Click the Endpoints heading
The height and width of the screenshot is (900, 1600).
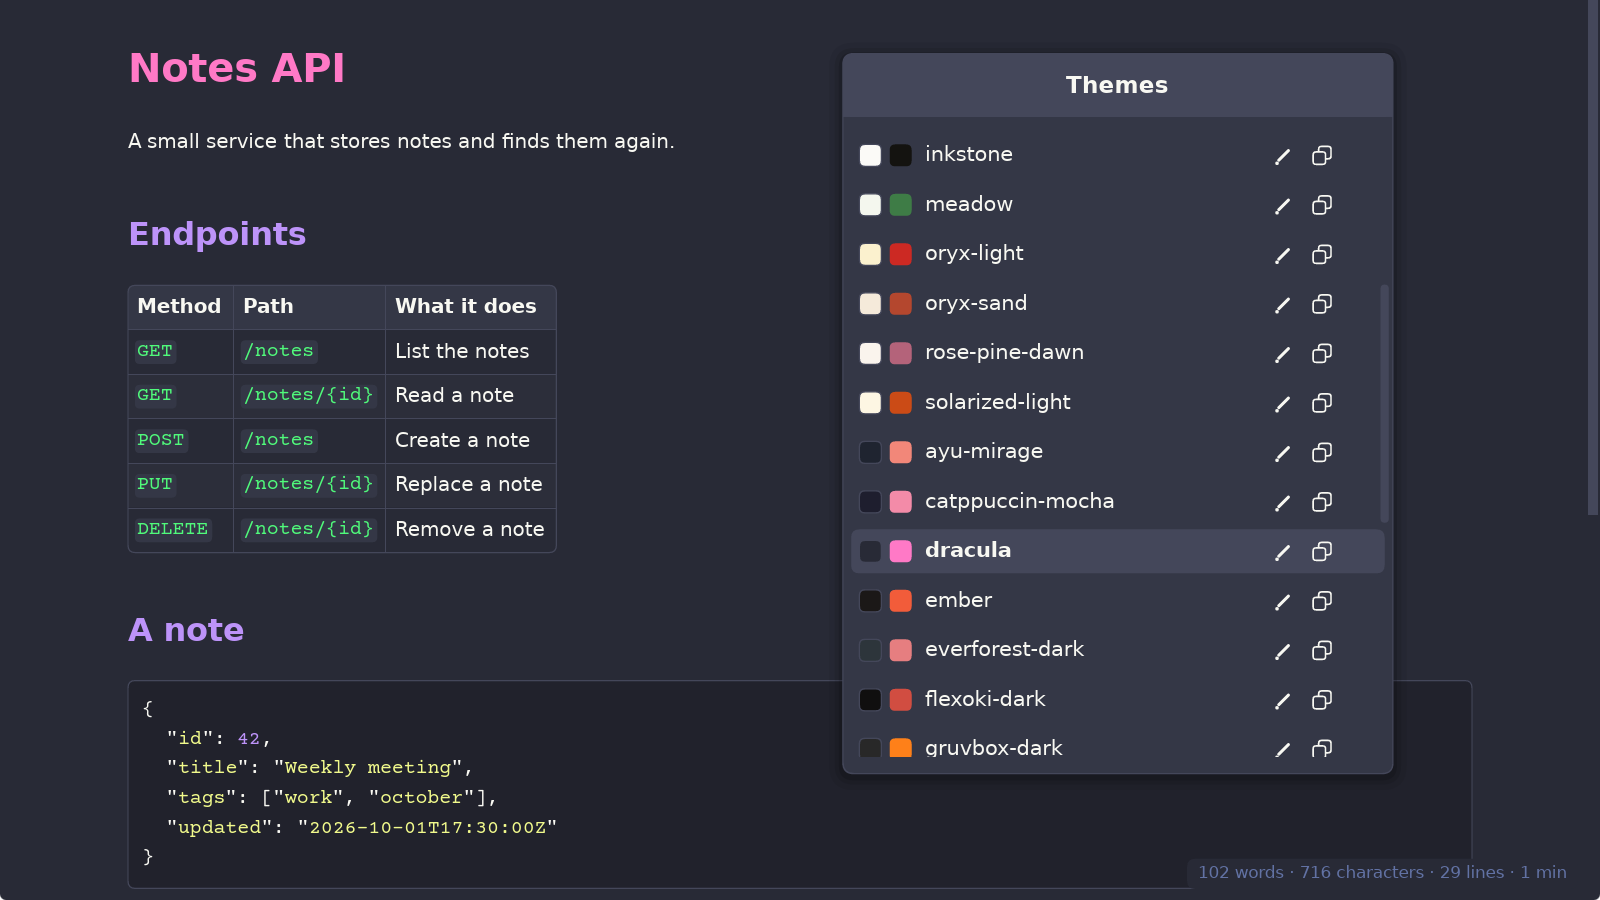point(217,234)
